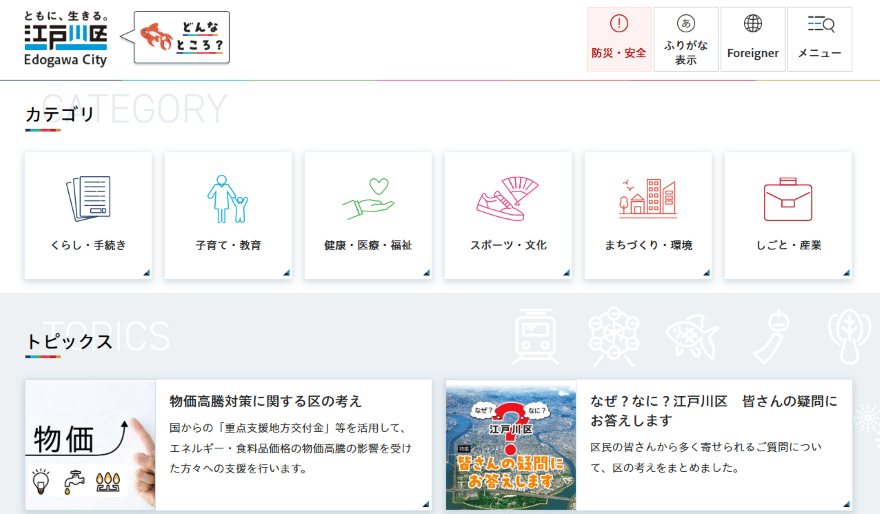Screen dimensions: 880x514
Task: Toggle furigana via the あ circle icon
Action: tap(686, 24)
